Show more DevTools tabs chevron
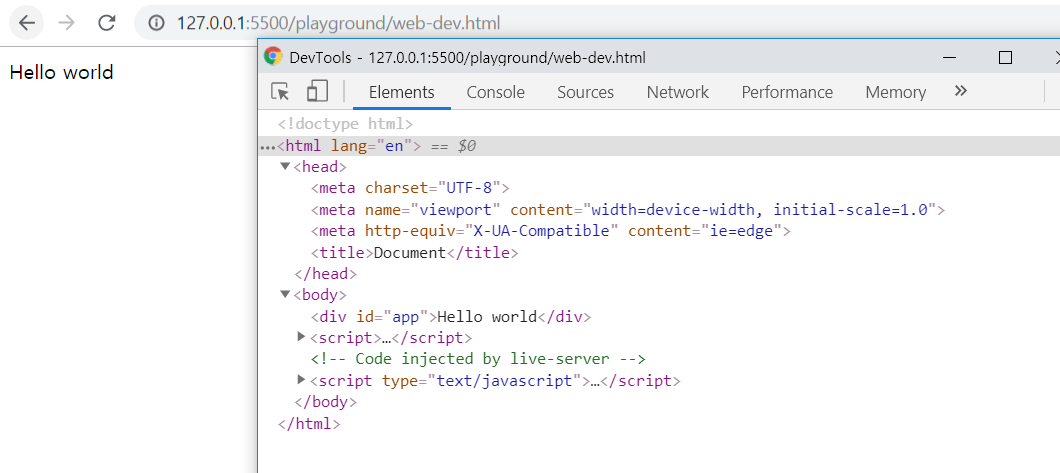The height and width of the screenshot is (473, 1060). (x=961, y=91)
